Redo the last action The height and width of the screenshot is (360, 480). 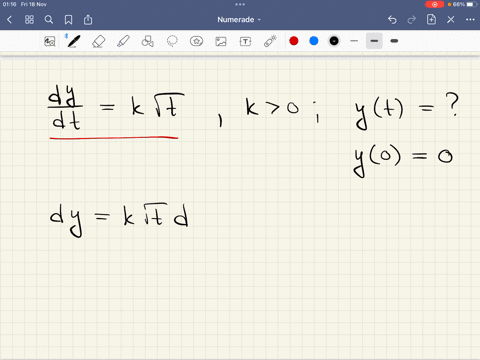click(x=412, y=20)
